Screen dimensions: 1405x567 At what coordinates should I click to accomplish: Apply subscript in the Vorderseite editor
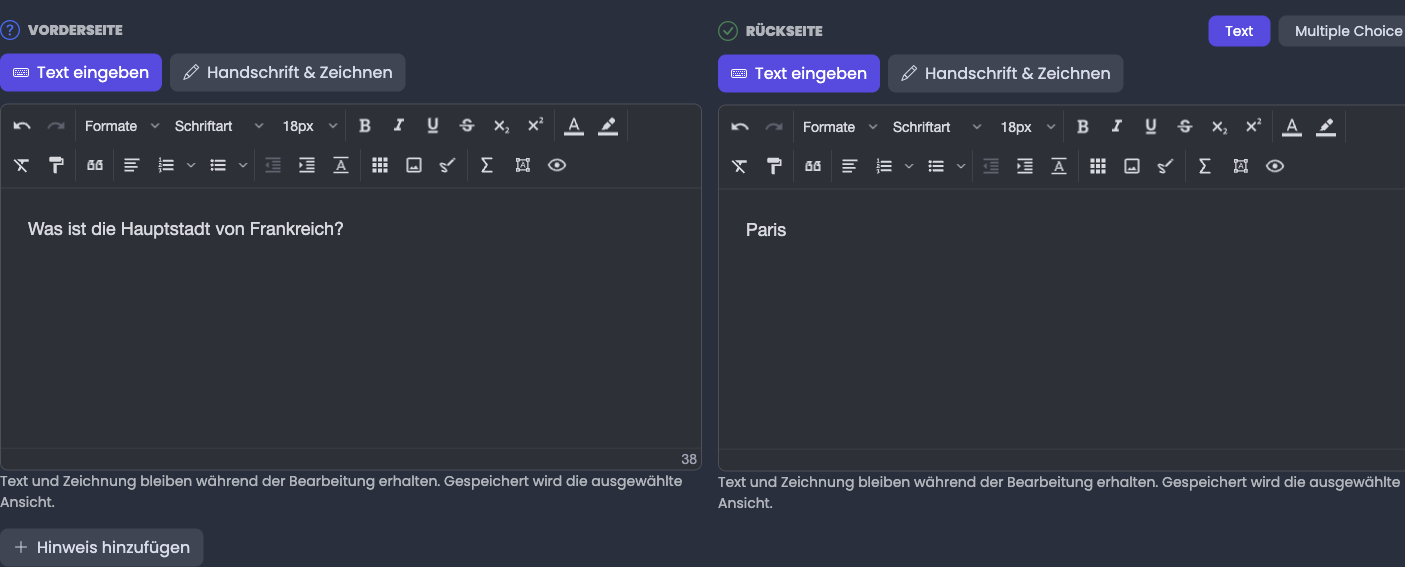[501, 126]
